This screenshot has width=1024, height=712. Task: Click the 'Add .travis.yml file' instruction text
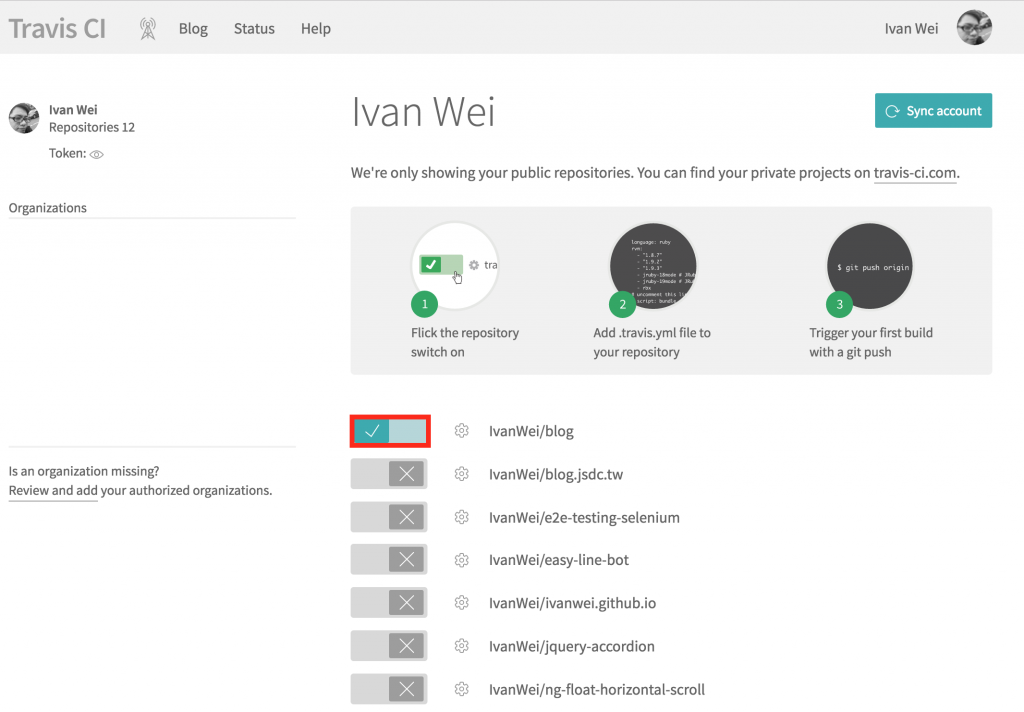[652, 342]
